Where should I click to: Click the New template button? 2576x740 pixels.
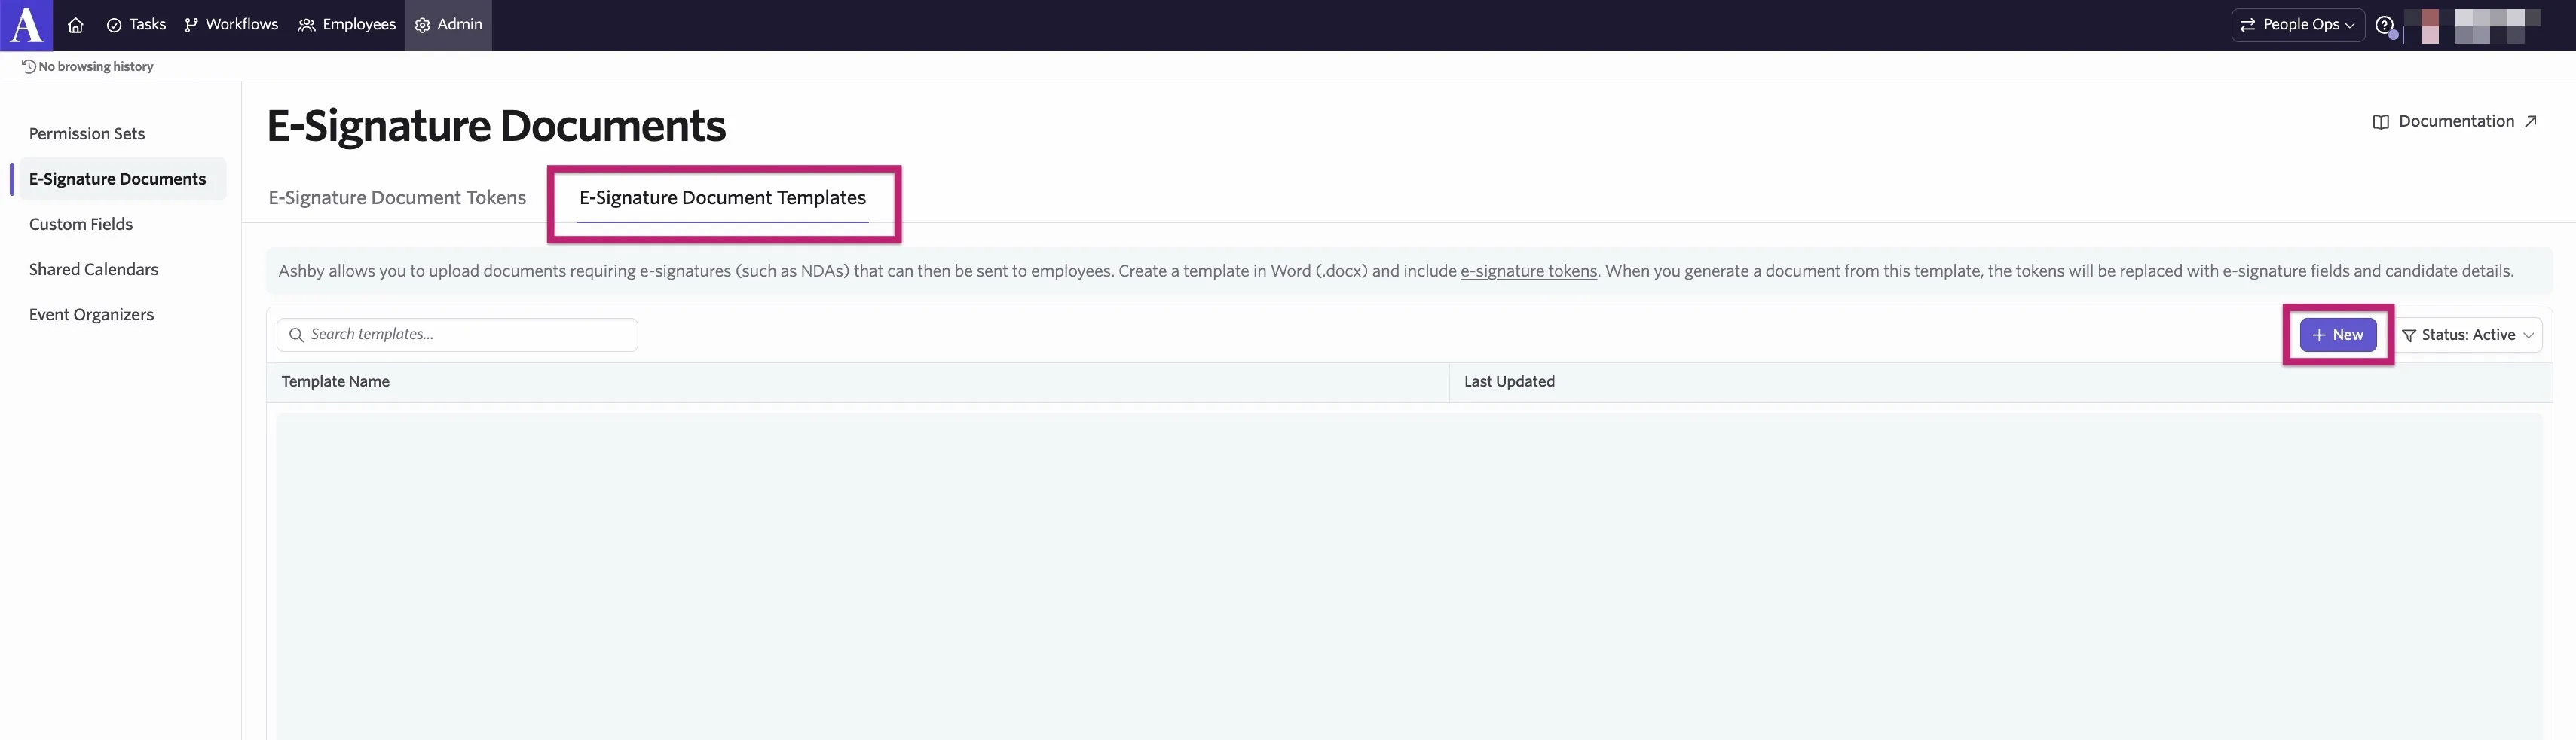(2338, 335)
